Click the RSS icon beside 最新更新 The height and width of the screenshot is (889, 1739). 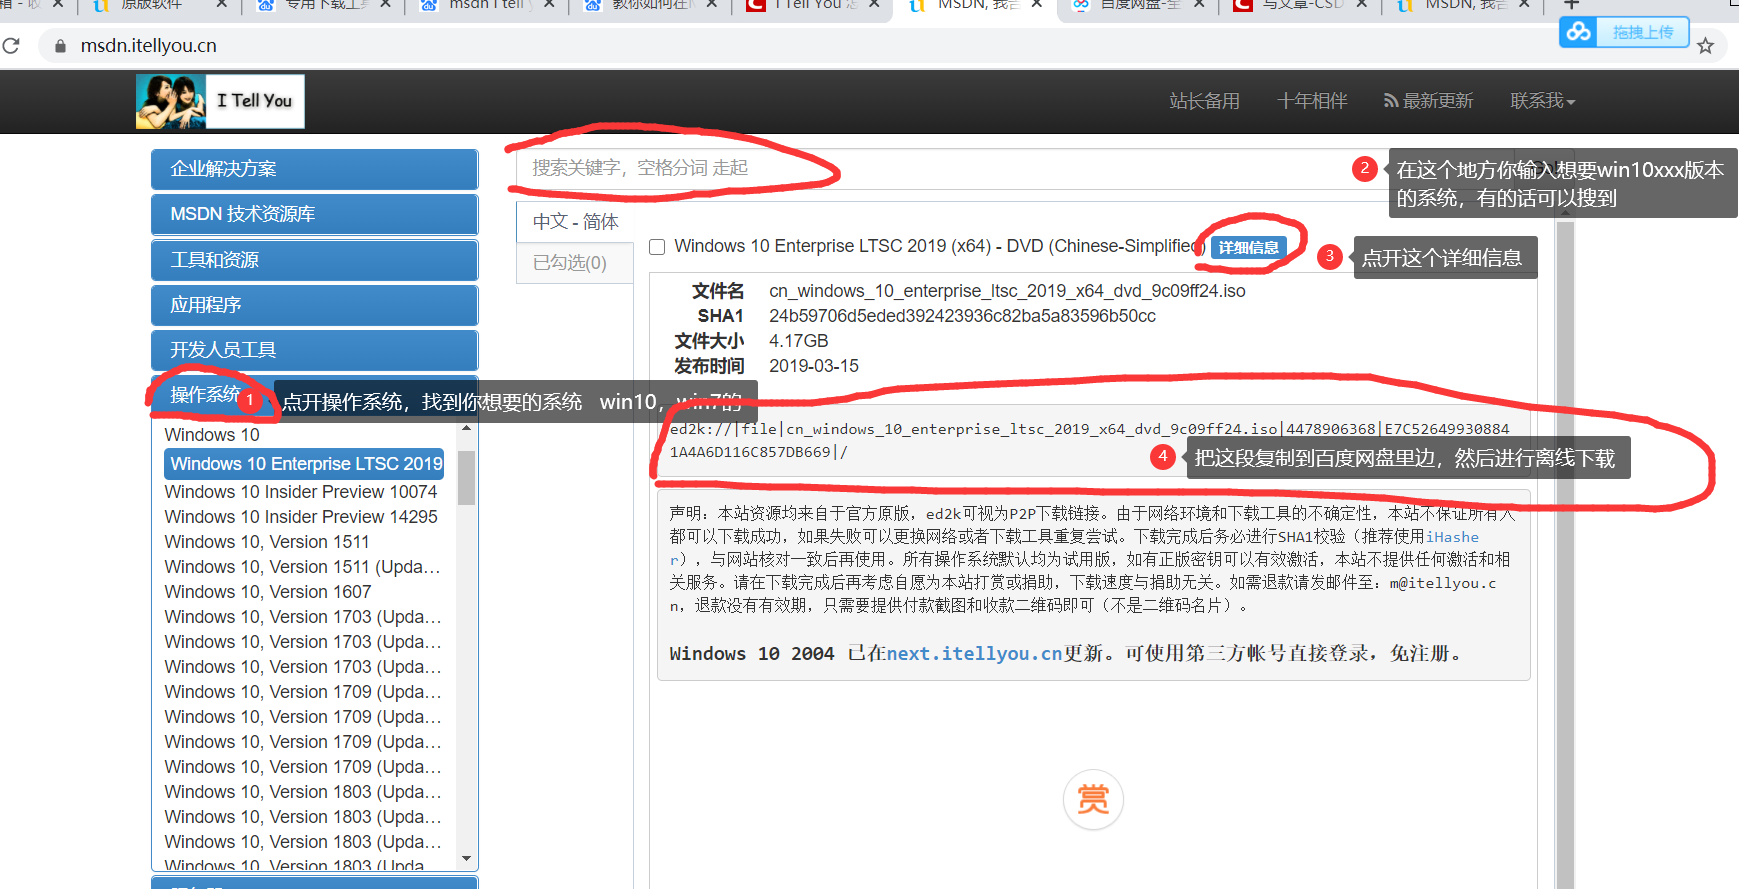[1390, 100]
